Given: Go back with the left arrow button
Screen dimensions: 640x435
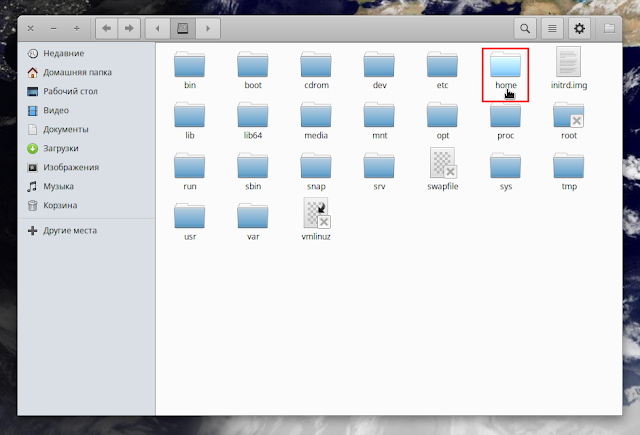Looking at the screenshot, I should coord(107,29).
